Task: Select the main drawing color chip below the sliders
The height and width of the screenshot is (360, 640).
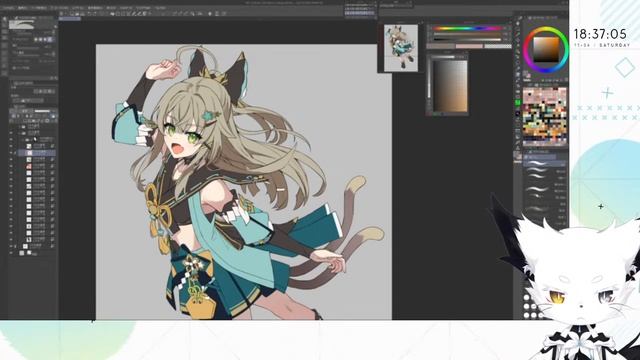Action: coord(440,46)
